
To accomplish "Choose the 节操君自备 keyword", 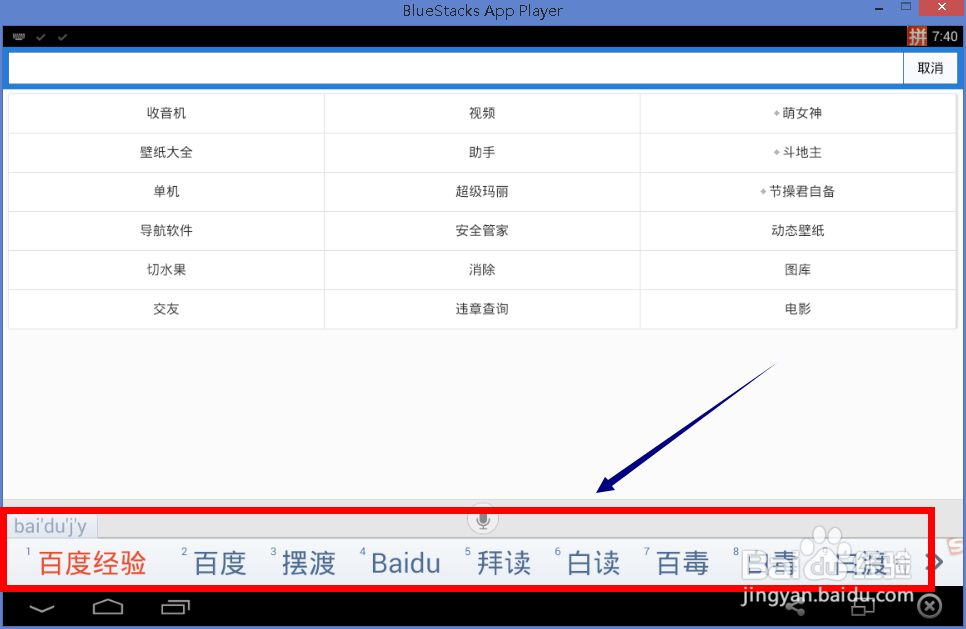I will [x=798, y=192].
